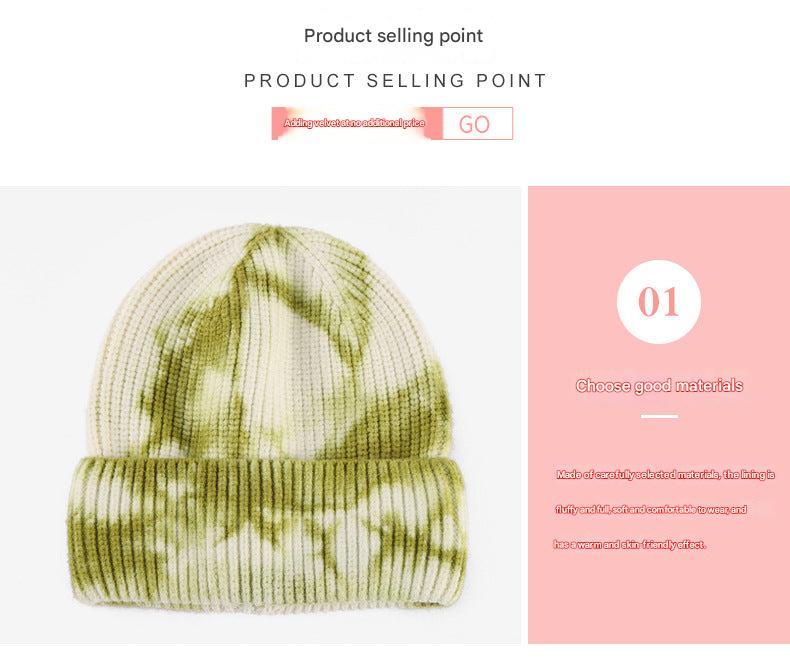Select the 'Made of carefully selected materials' line

click(x=665, y=475)
